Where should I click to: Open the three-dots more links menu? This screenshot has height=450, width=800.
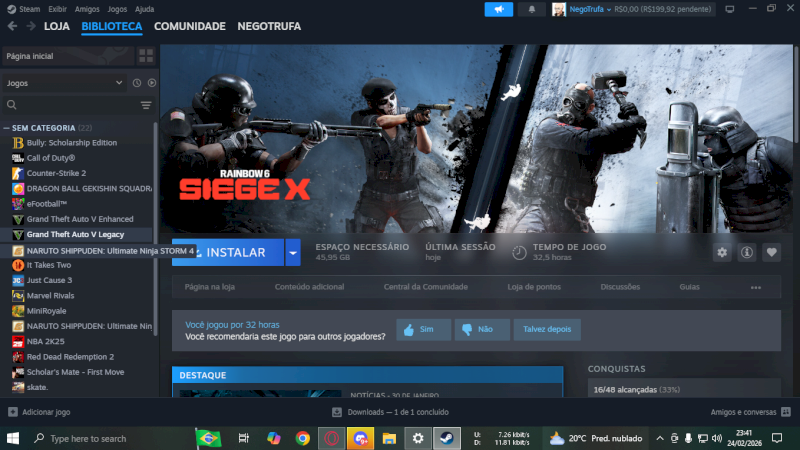[x=756, y=287]
